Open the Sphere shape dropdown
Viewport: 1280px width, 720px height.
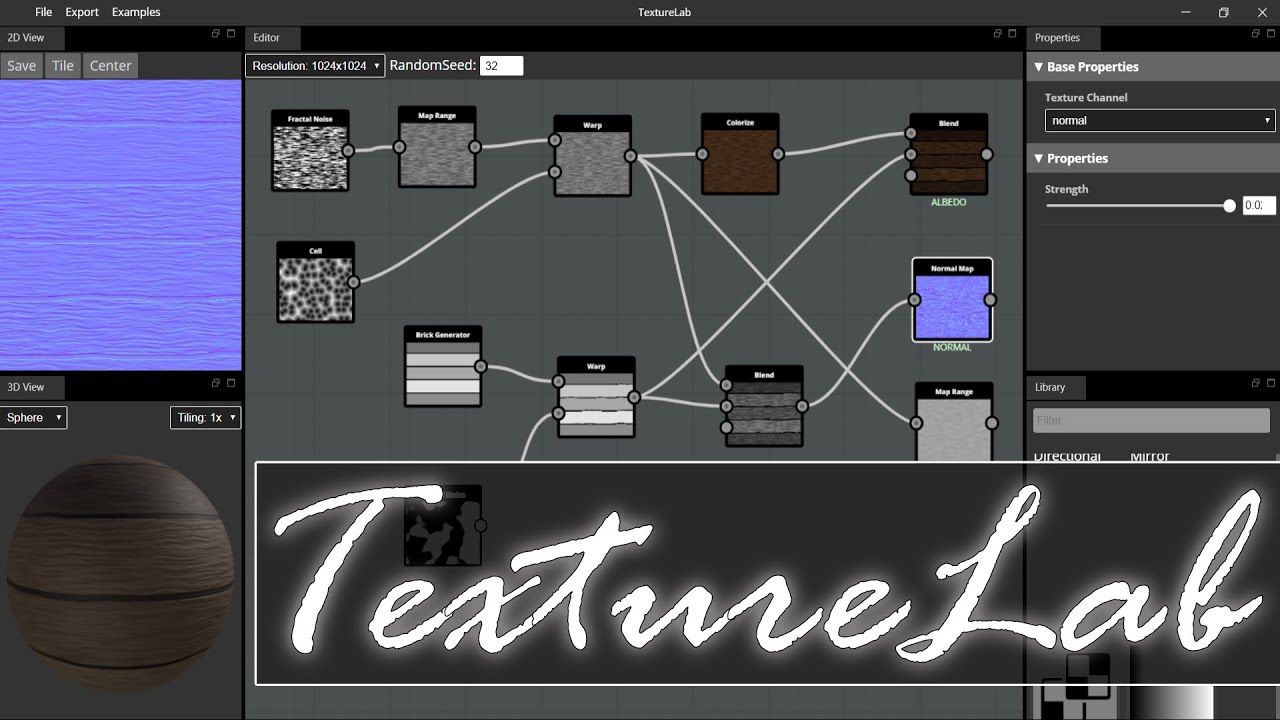click(33, 417)
